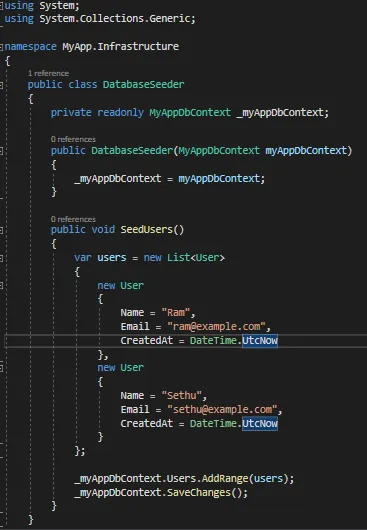Click the myAppDbContext constructor parameter
This screenshot has width=367, height=530.
[306, 150]
